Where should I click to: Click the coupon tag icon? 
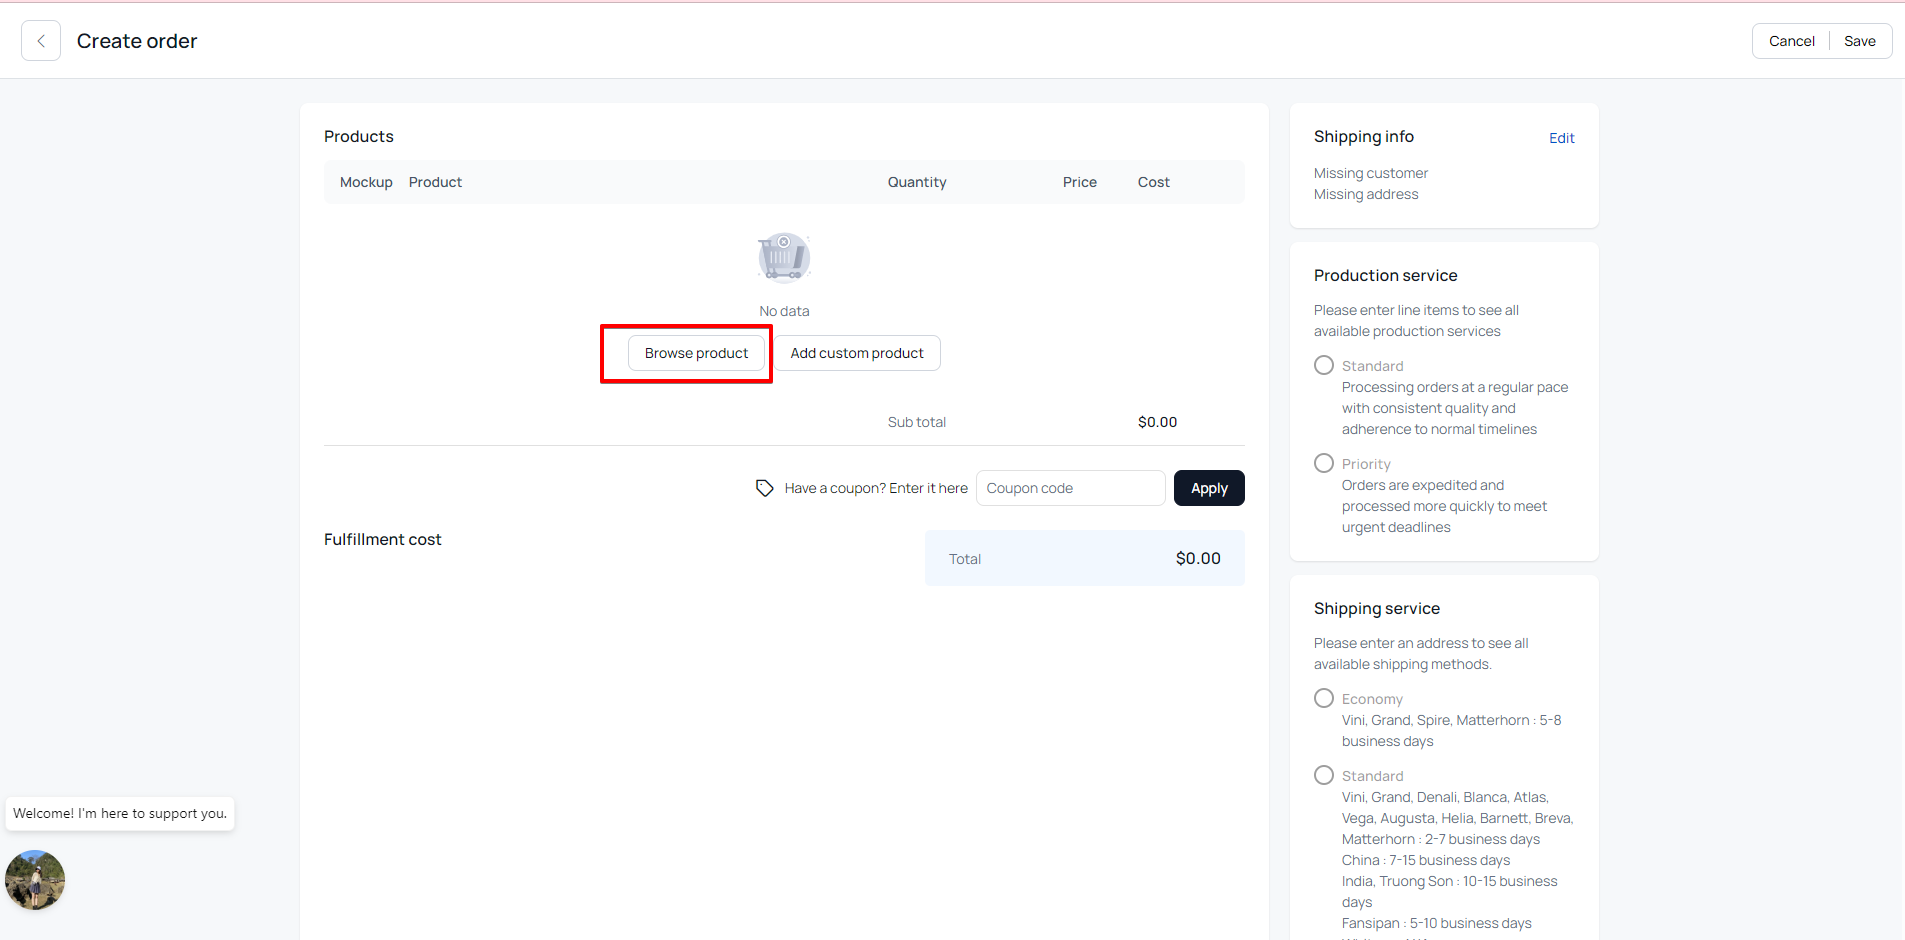[764, 488]
